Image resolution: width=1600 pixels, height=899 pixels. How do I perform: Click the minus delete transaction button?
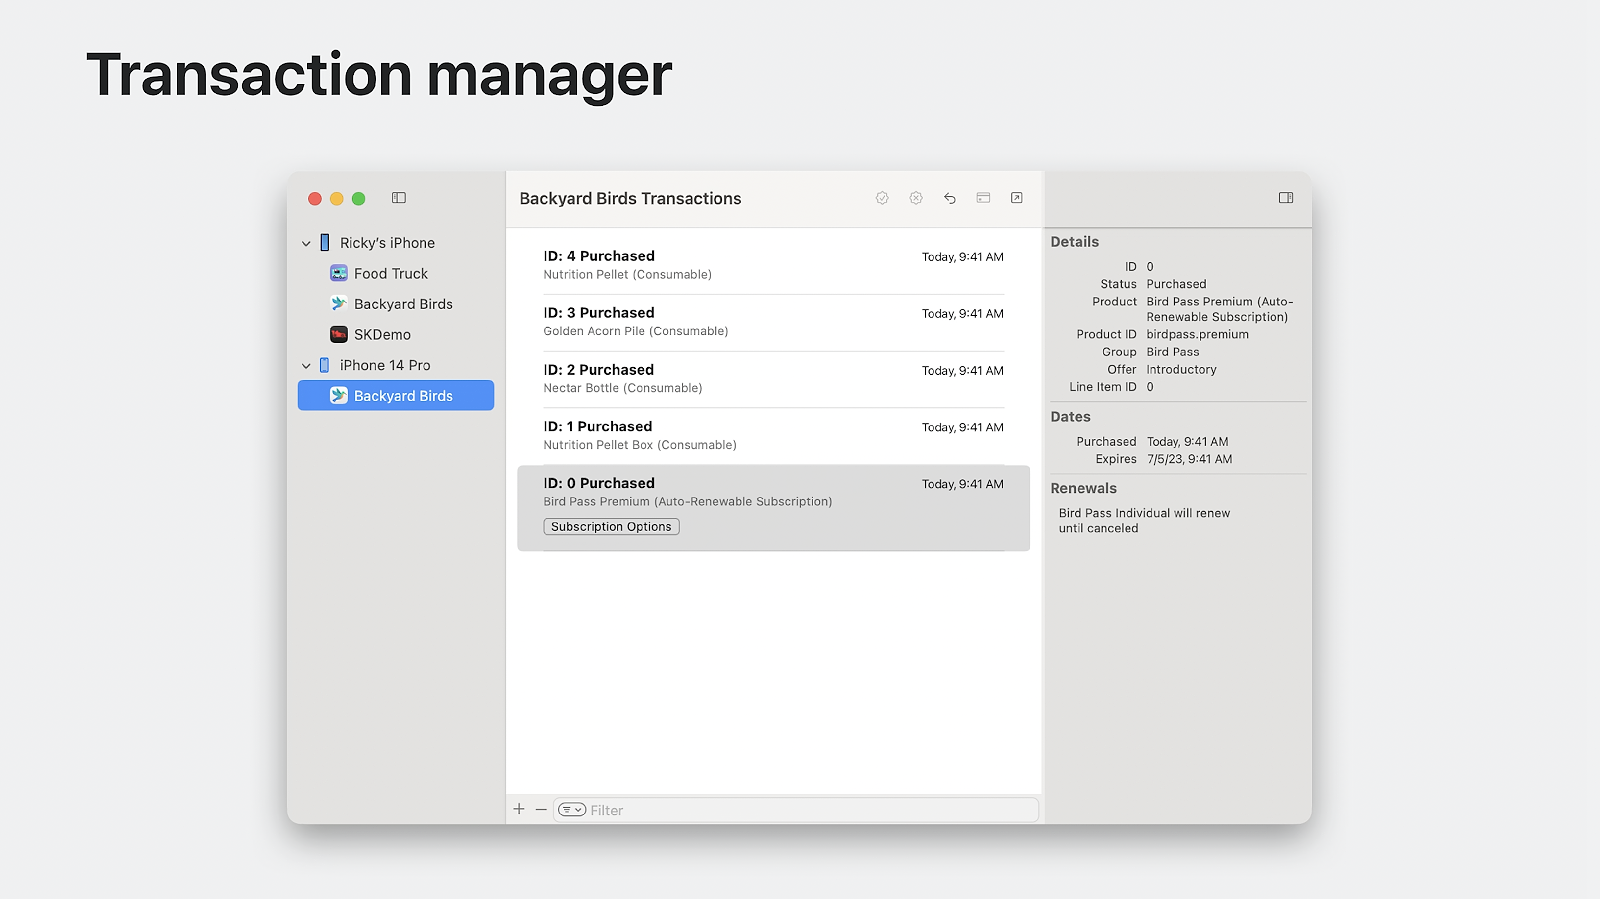pyautogui.click(x=541, y=809)
